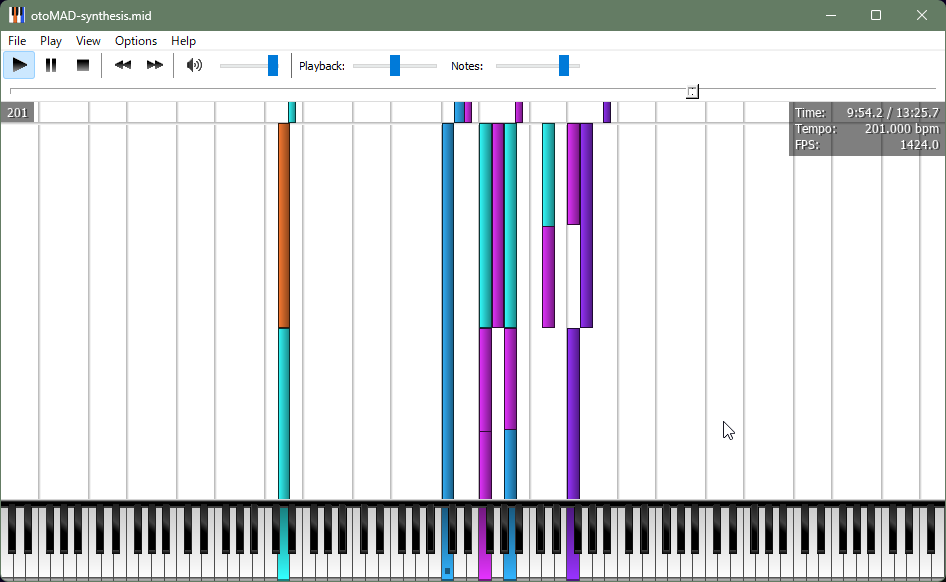Skip backward with the rewind icon

point(123,66)
